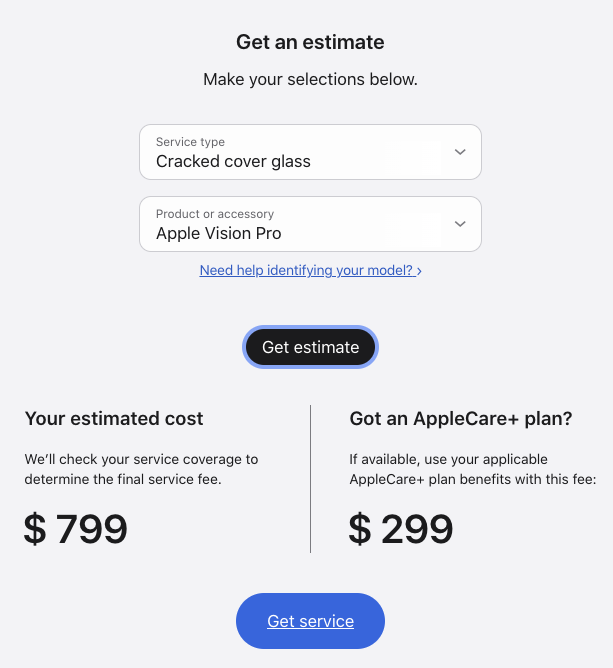The height and width of the screenshot is (668, 613).
Task: Open 'Need help identifying your model?' link
Action: (306, 270)
